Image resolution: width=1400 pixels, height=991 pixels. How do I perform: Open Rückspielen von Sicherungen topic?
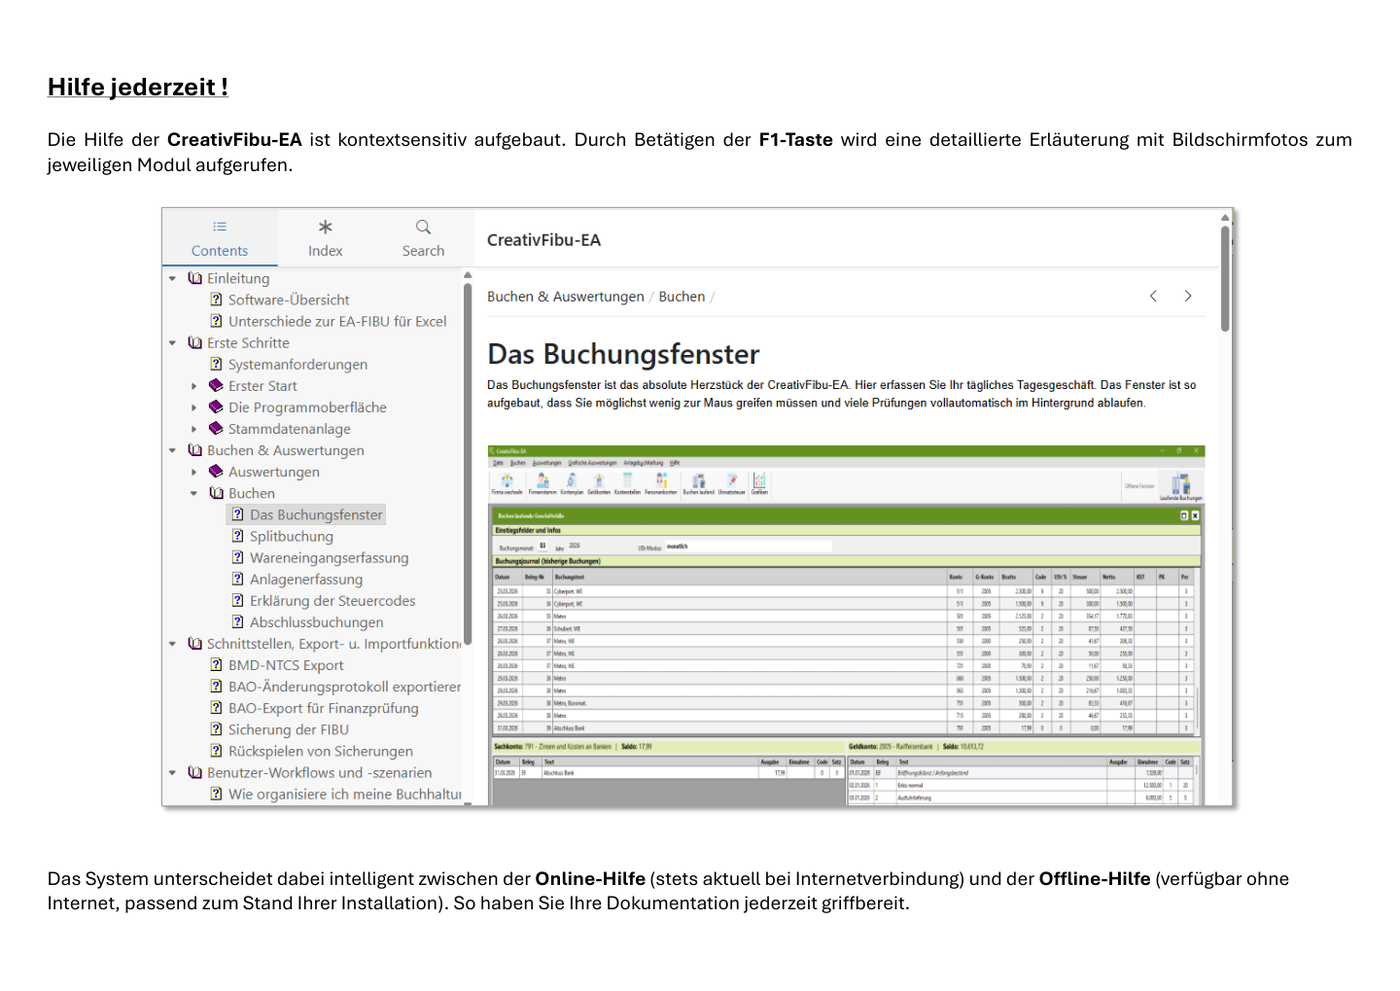pos(320,751)
